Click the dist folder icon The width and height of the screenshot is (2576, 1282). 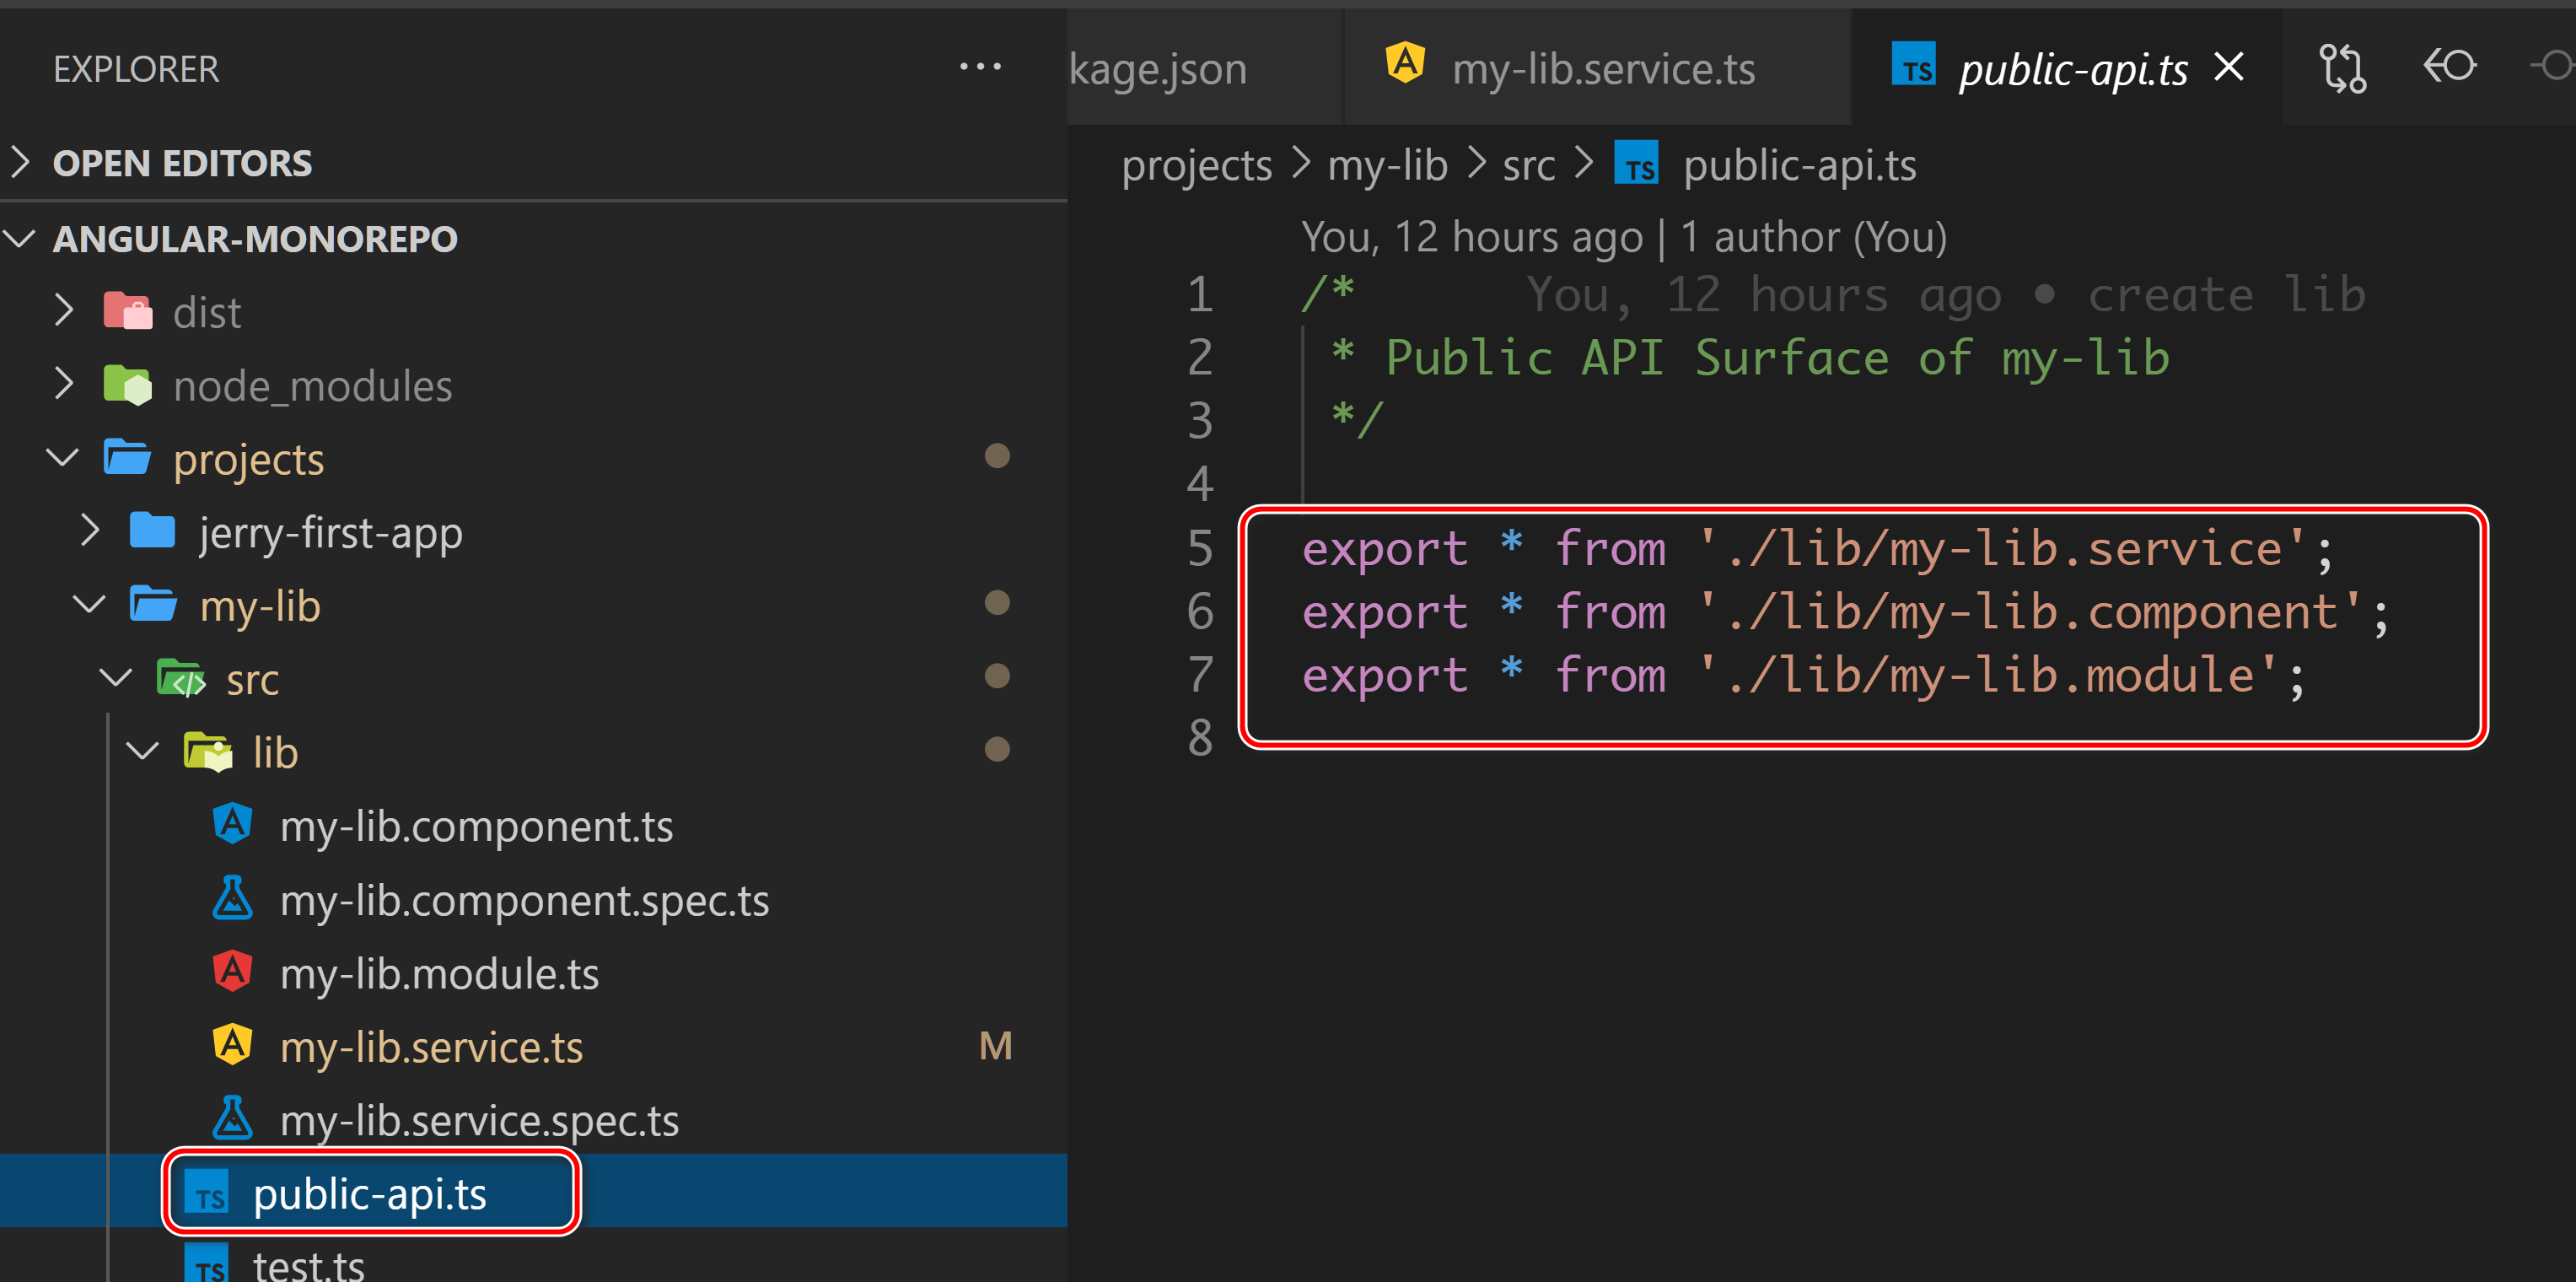pos(128,312)
